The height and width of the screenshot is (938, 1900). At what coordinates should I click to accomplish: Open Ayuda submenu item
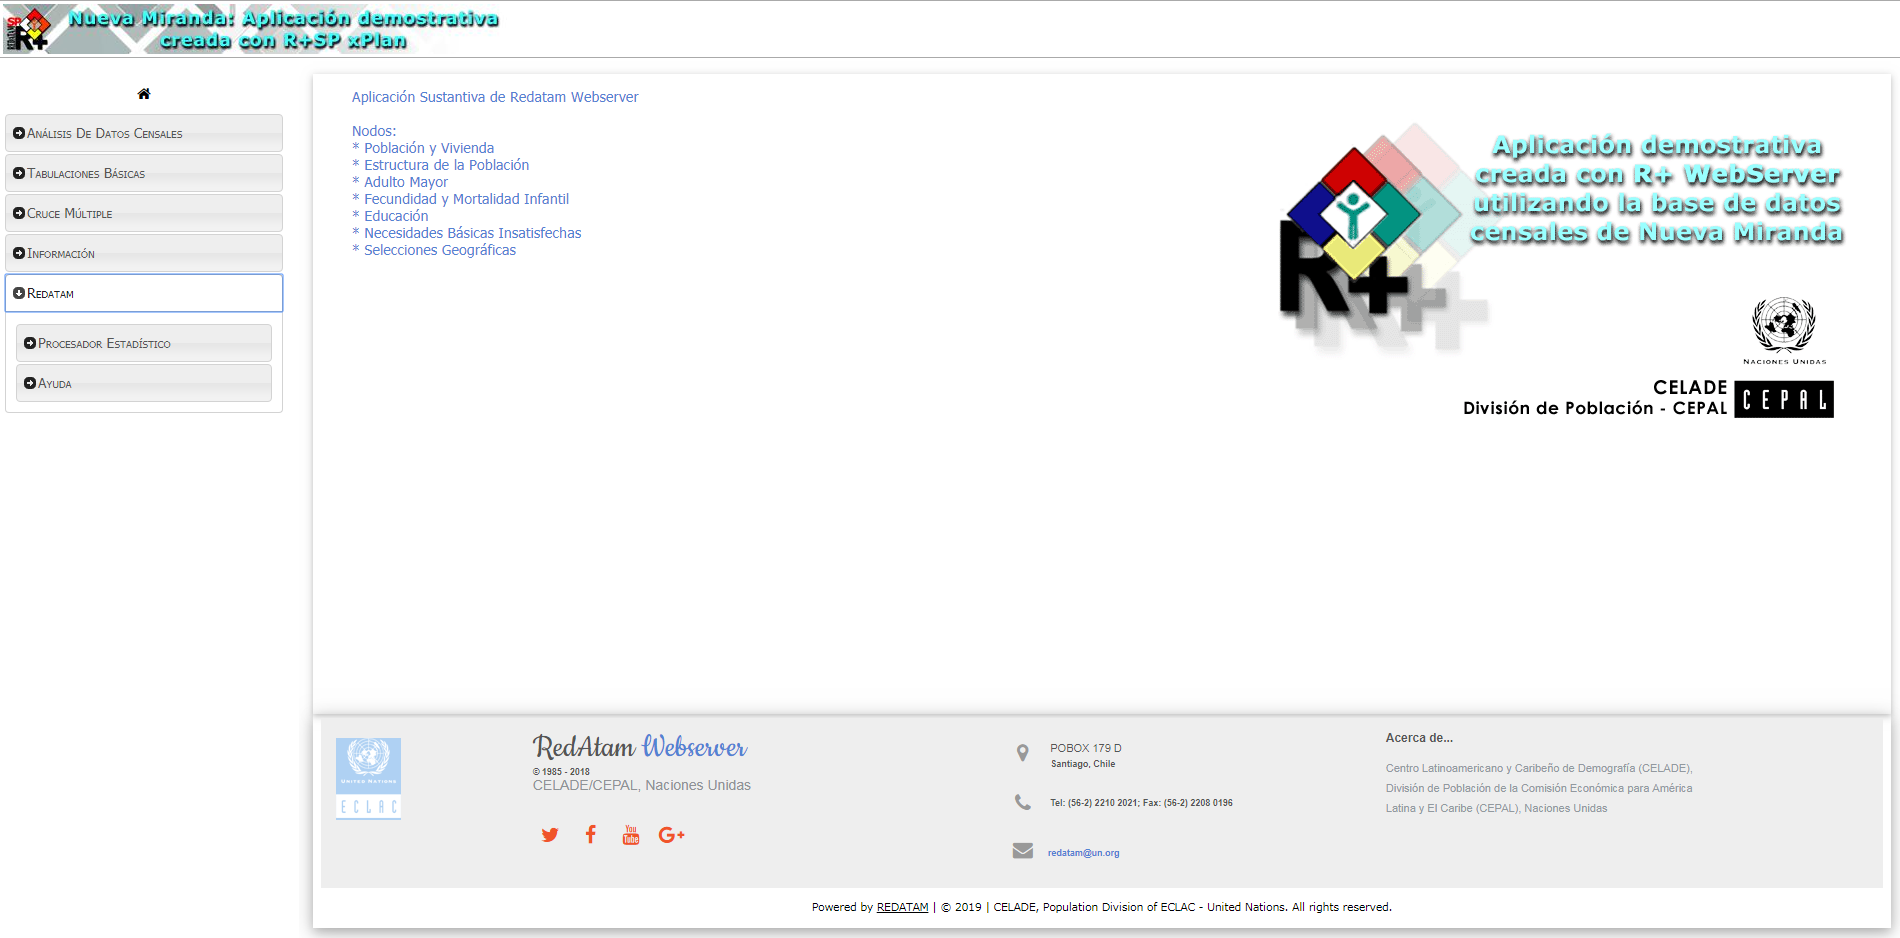pos(144,383)
